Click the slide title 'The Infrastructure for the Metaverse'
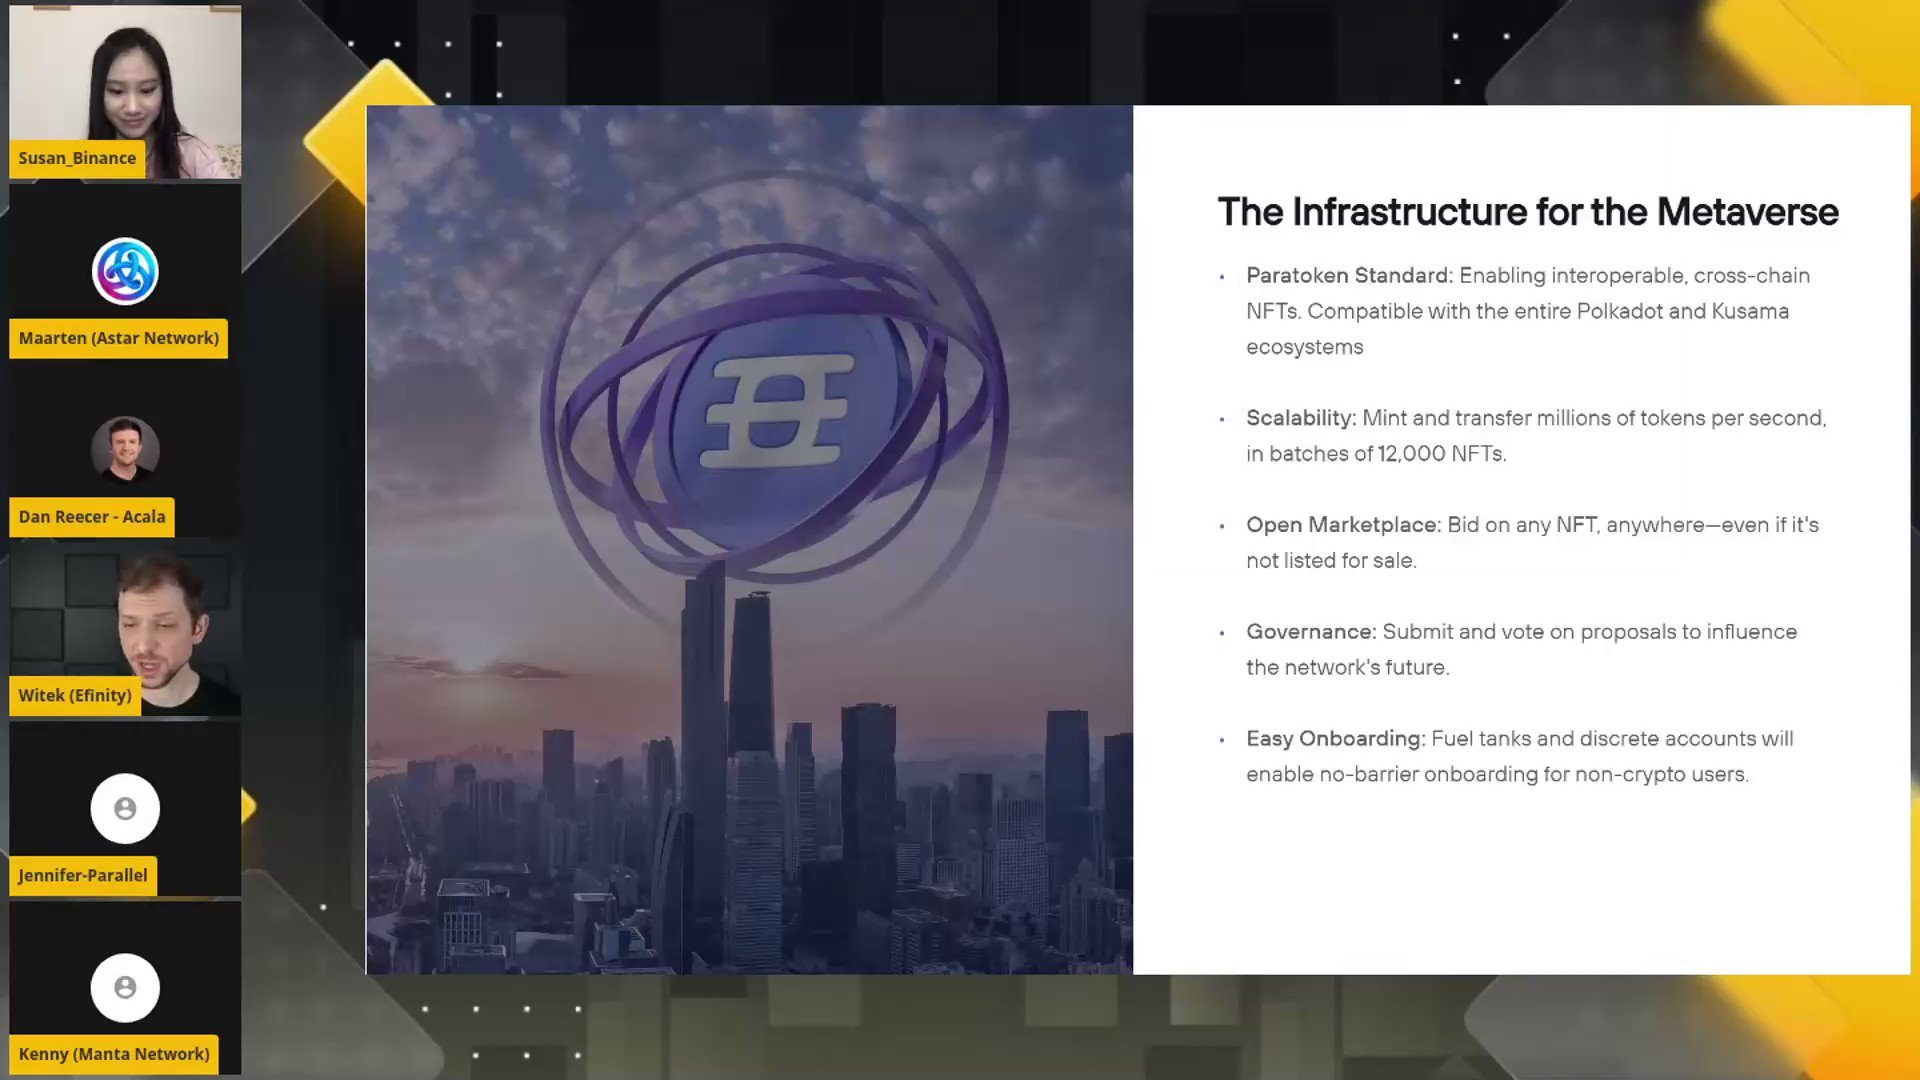The image size is (1920, 1080). (x=1528, y=212)
